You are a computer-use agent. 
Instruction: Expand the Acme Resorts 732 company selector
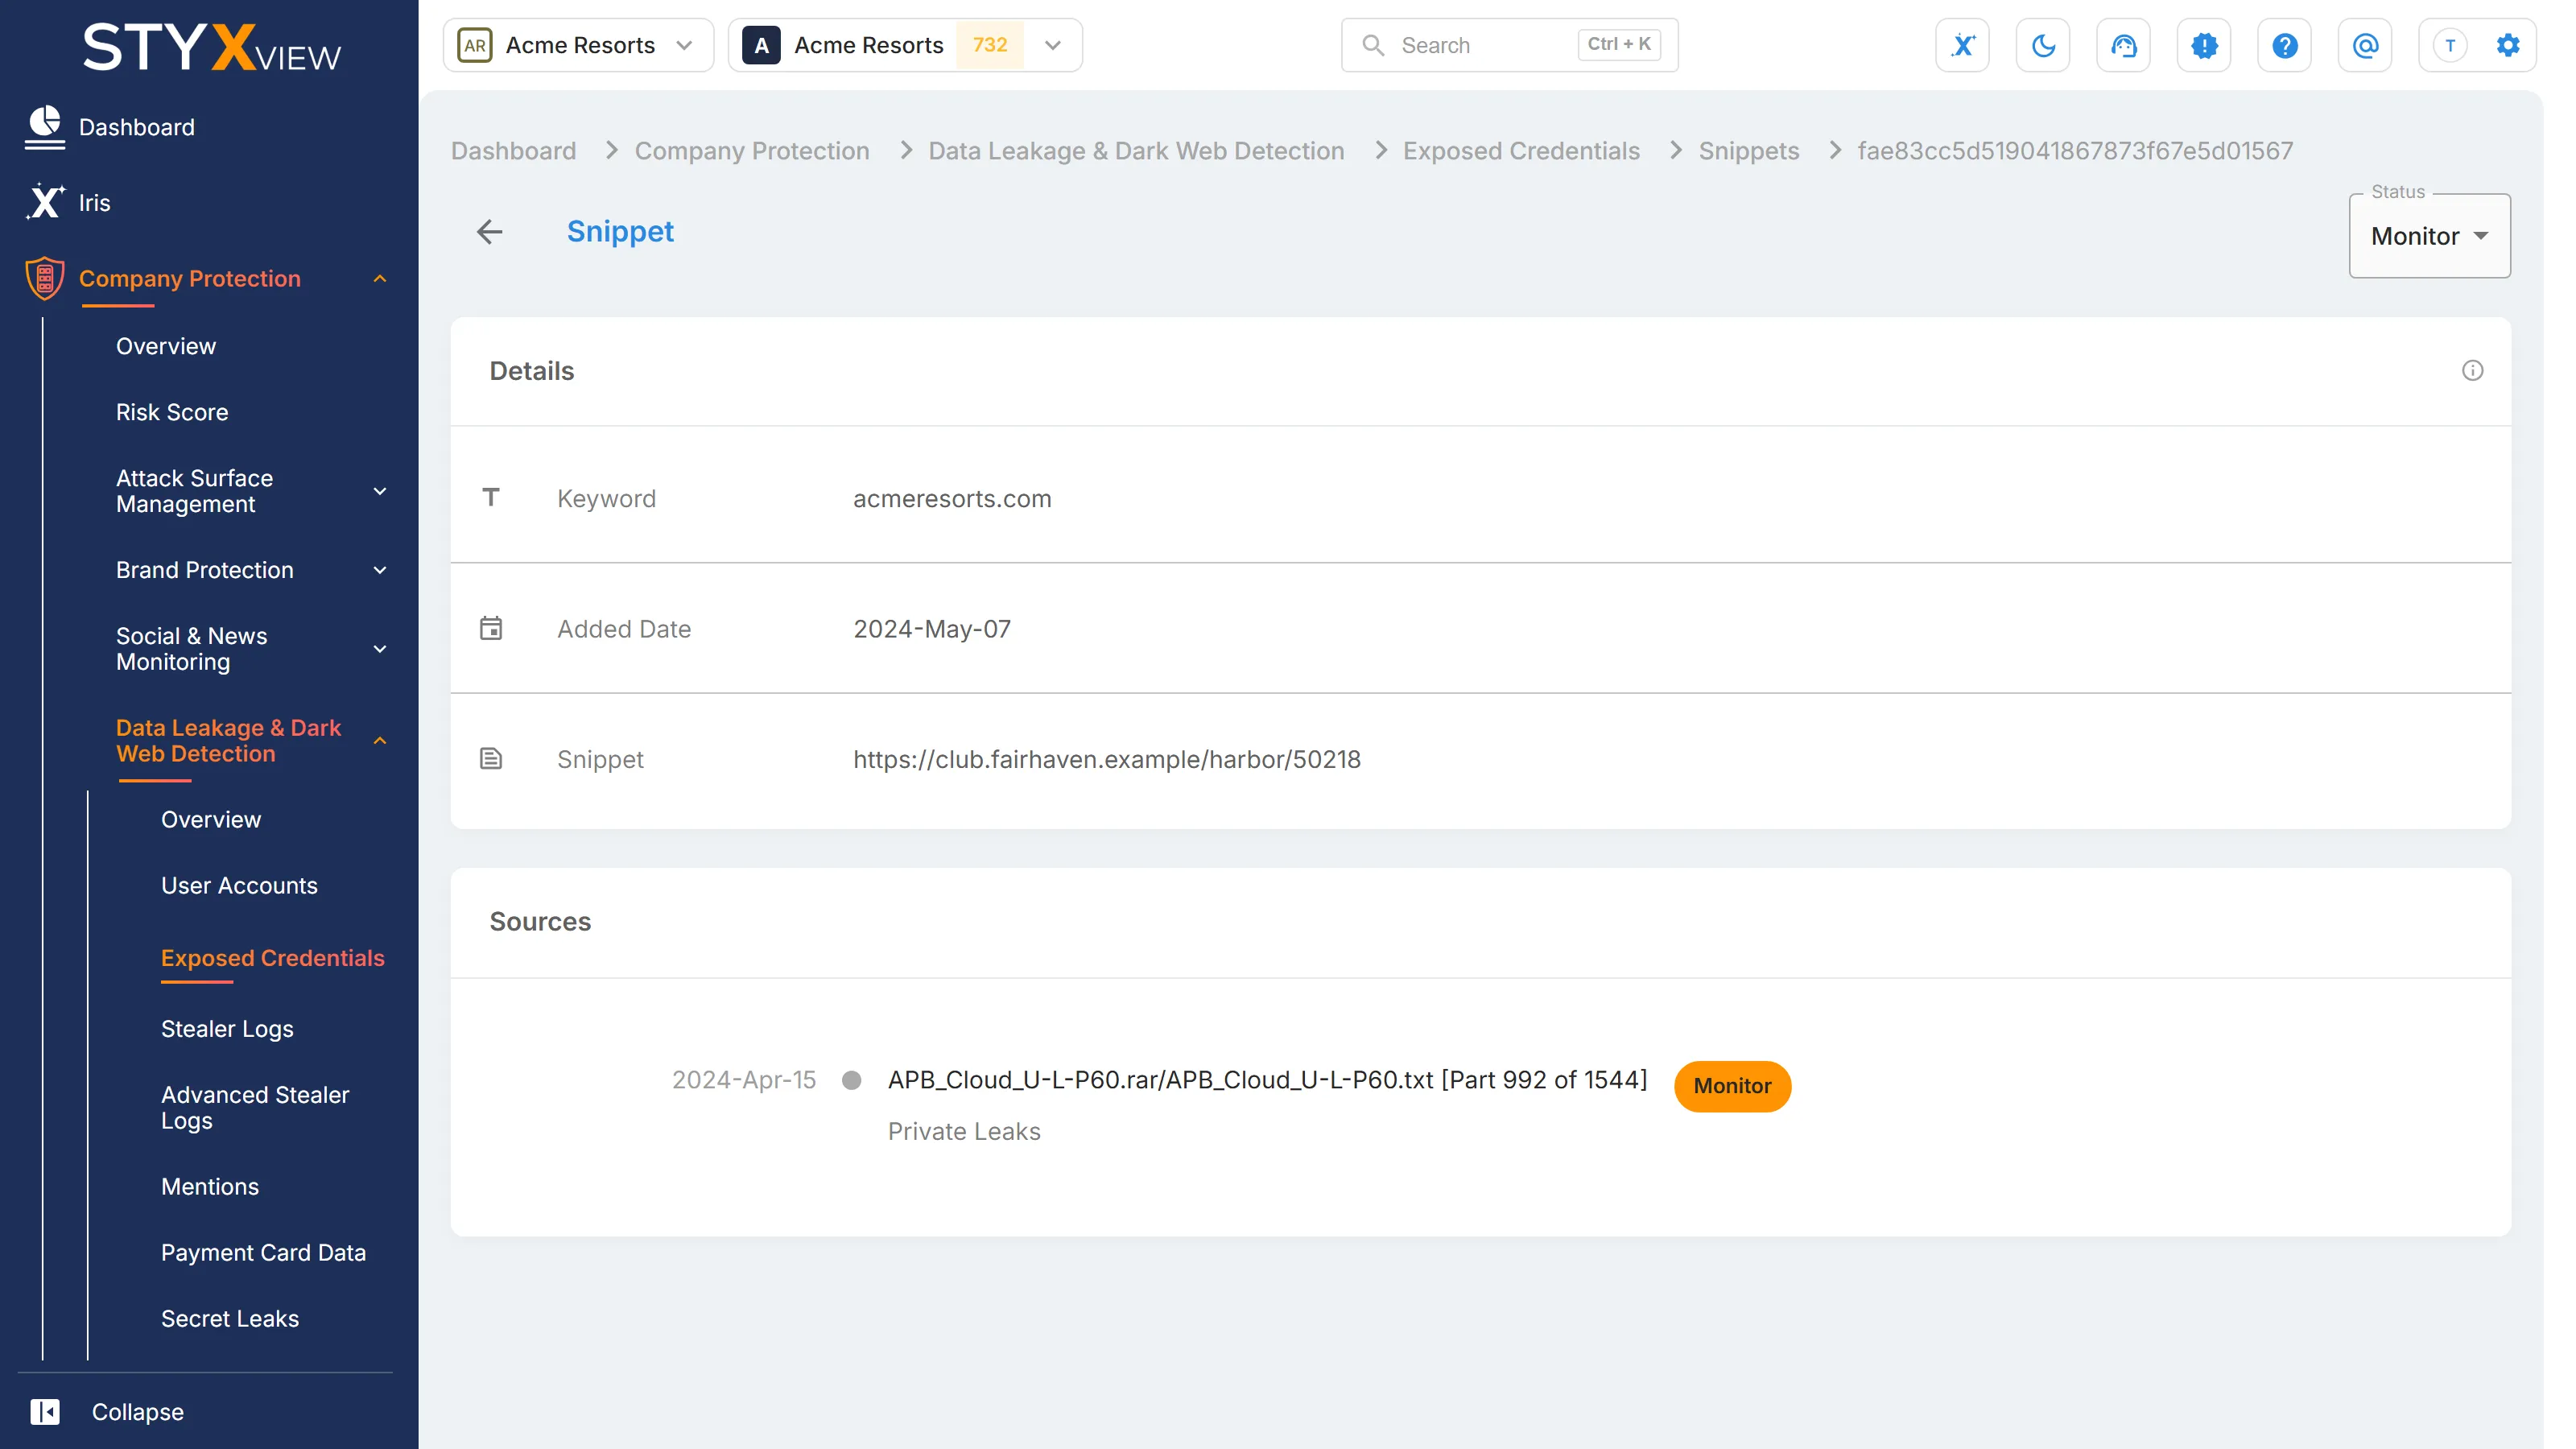[905, 45]
